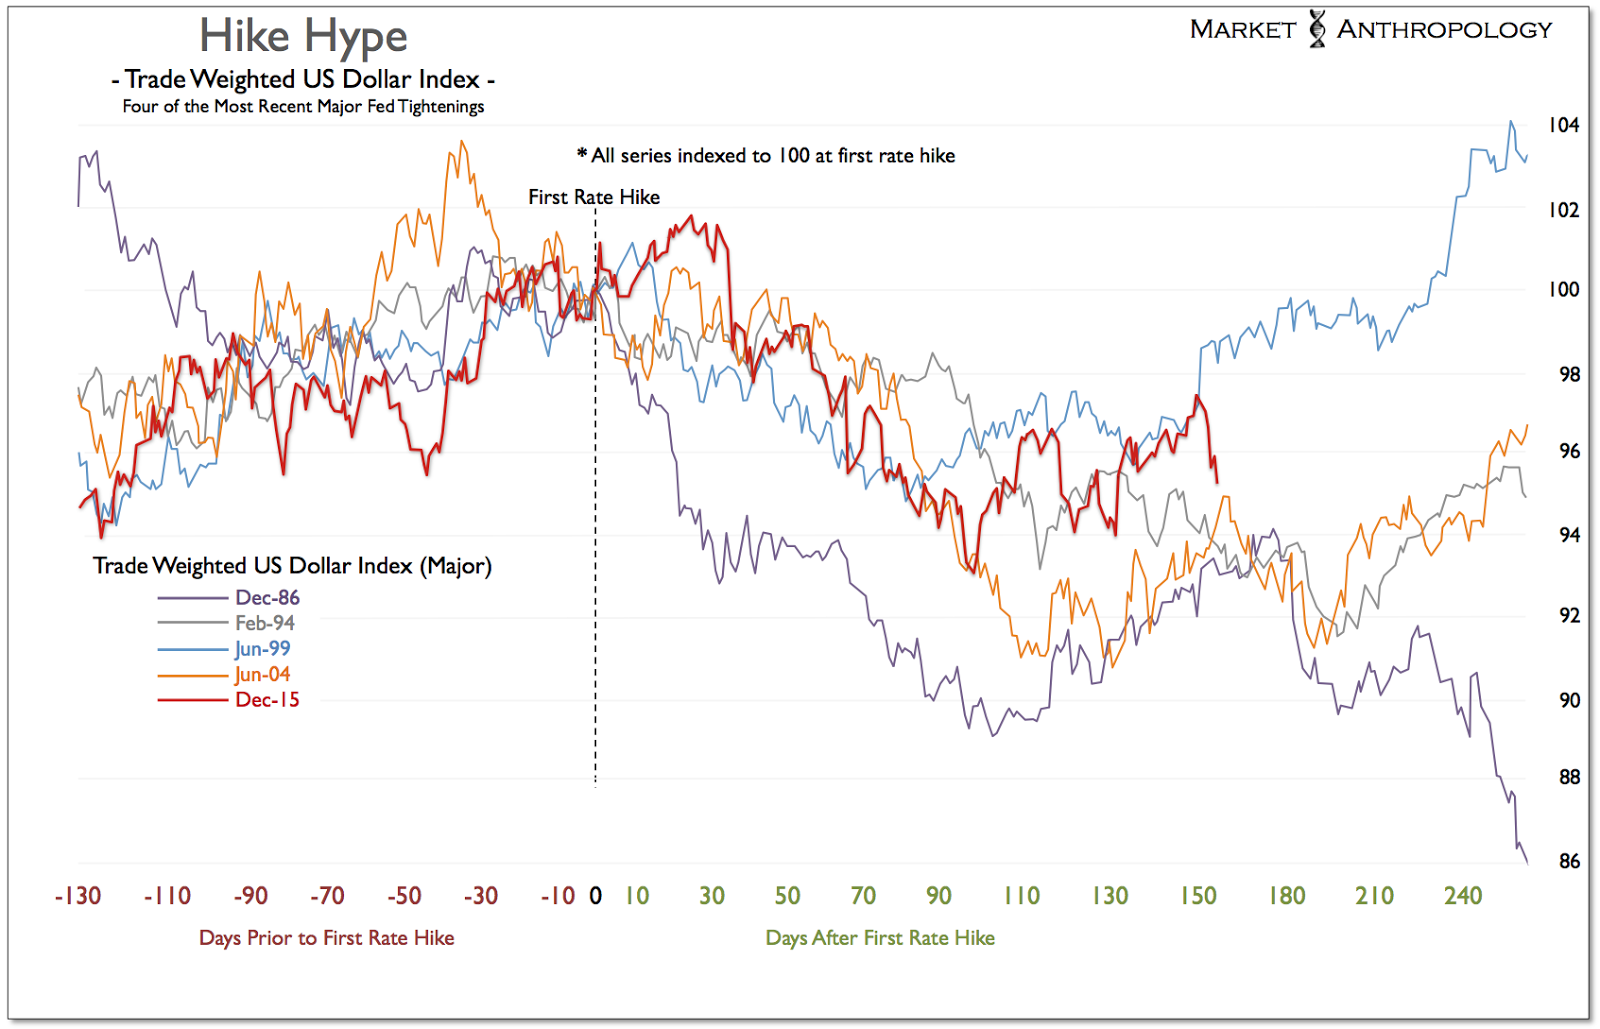
Task: Click the Hike Hype chart title
Action: coord(303,37)
